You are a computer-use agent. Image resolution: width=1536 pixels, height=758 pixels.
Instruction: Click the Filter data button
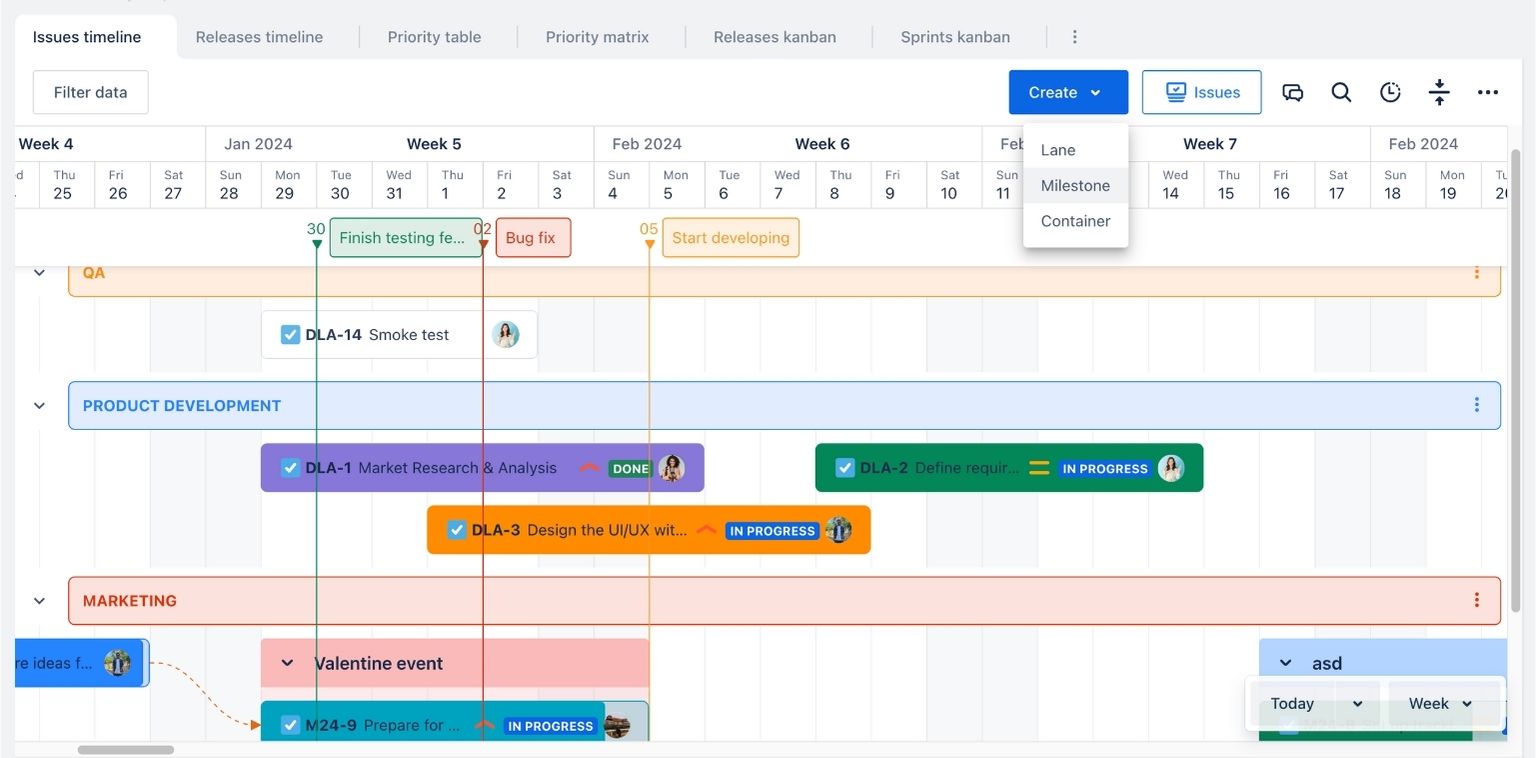[x=90, y=92]
